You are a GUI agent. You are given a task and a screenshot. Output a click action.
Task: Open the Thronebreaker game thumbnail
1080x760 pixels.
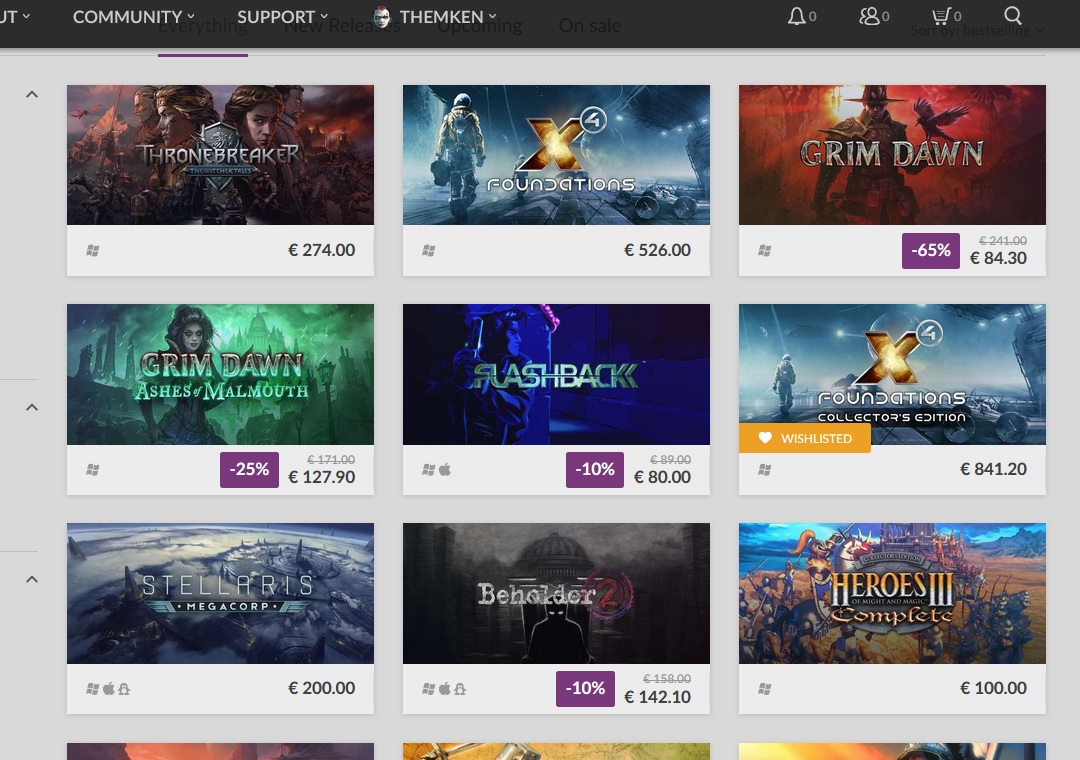(x=220, y=155)
